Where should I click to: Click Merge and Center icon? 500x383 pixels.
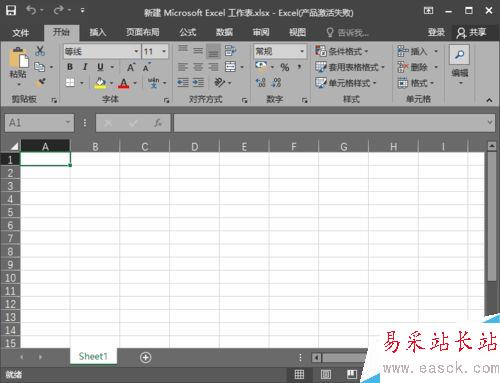point(230,67)
